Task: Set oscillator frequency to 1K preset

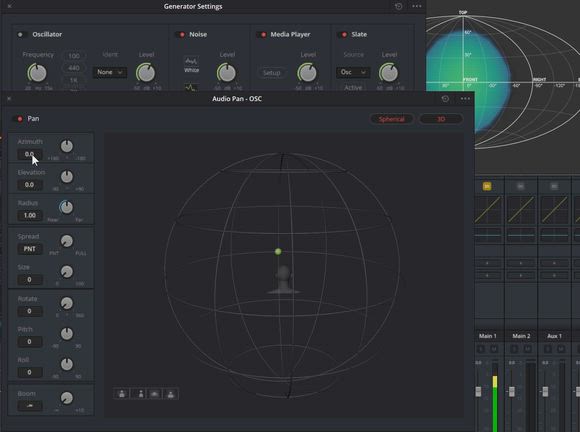Action: (74, 80)
